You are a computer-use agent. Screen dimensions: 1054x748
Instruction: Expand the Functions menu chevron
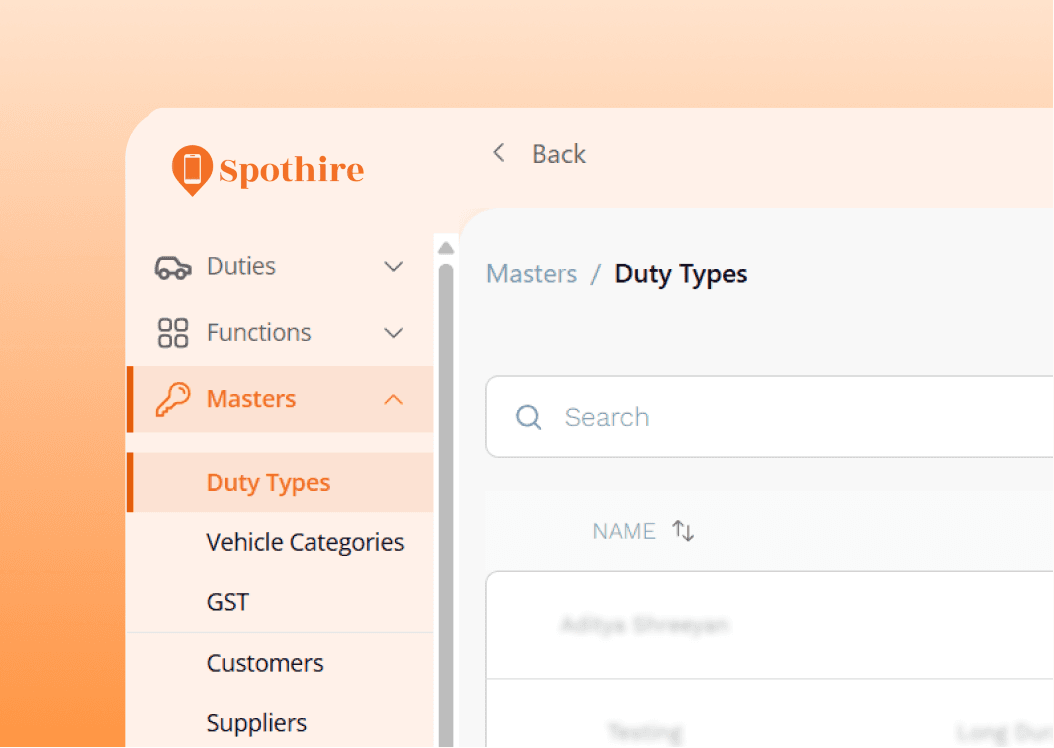click(x=394, y=333)
